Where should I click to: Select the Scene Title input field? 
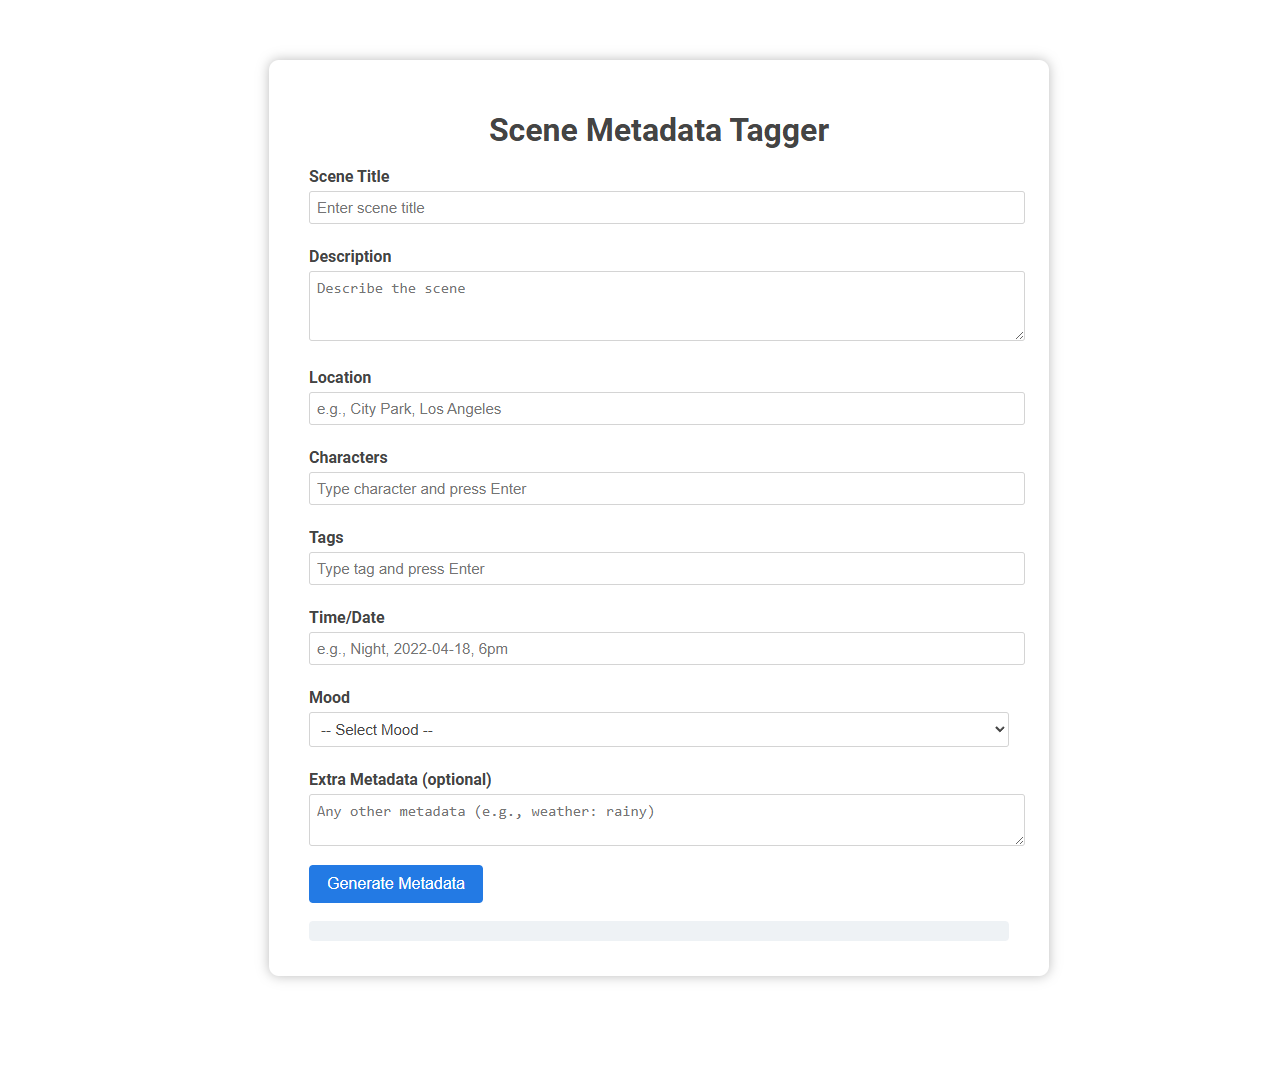point(666,207)
